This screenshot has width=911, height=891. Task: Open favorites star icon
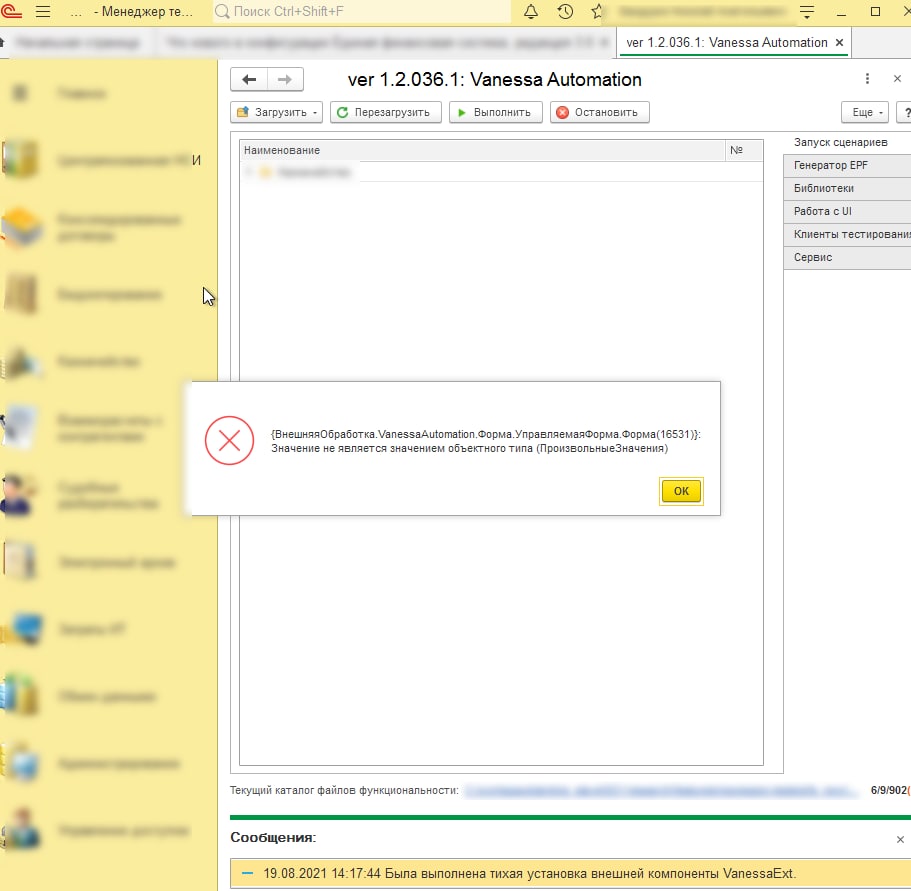pyautogui.click(x=597, y=12)
